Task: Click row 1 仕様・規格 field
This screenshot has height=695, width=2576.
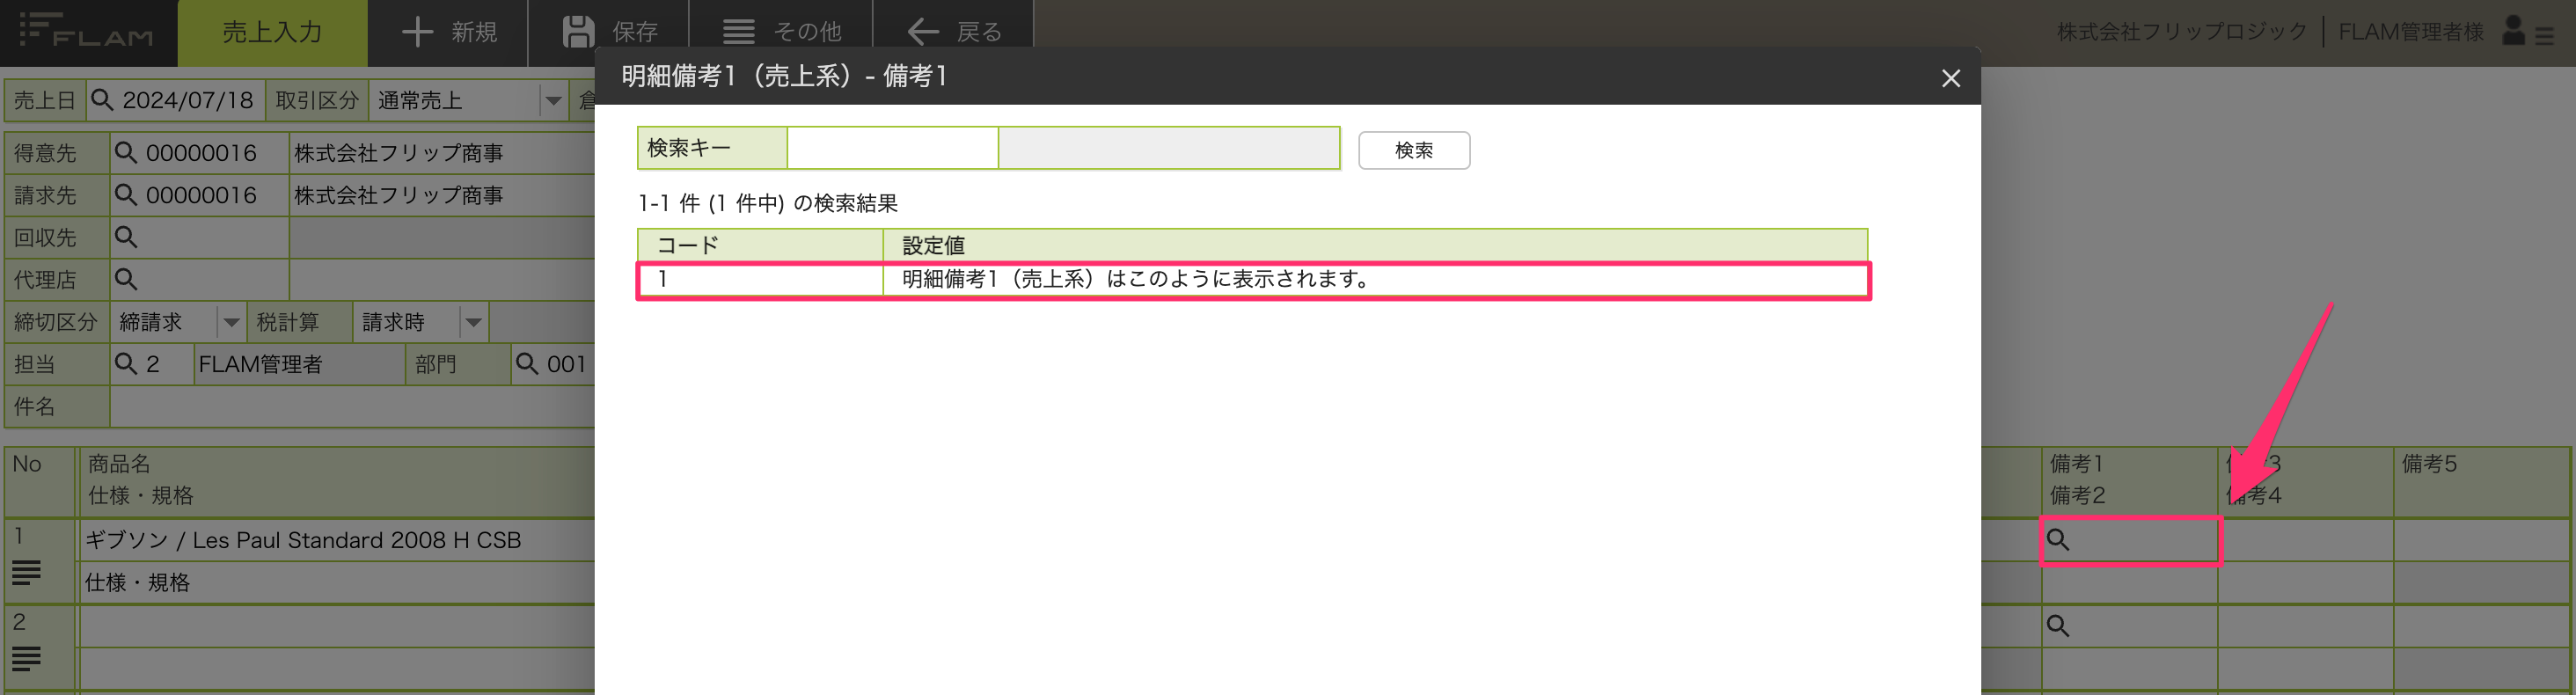Action: (x=338, y=583)
